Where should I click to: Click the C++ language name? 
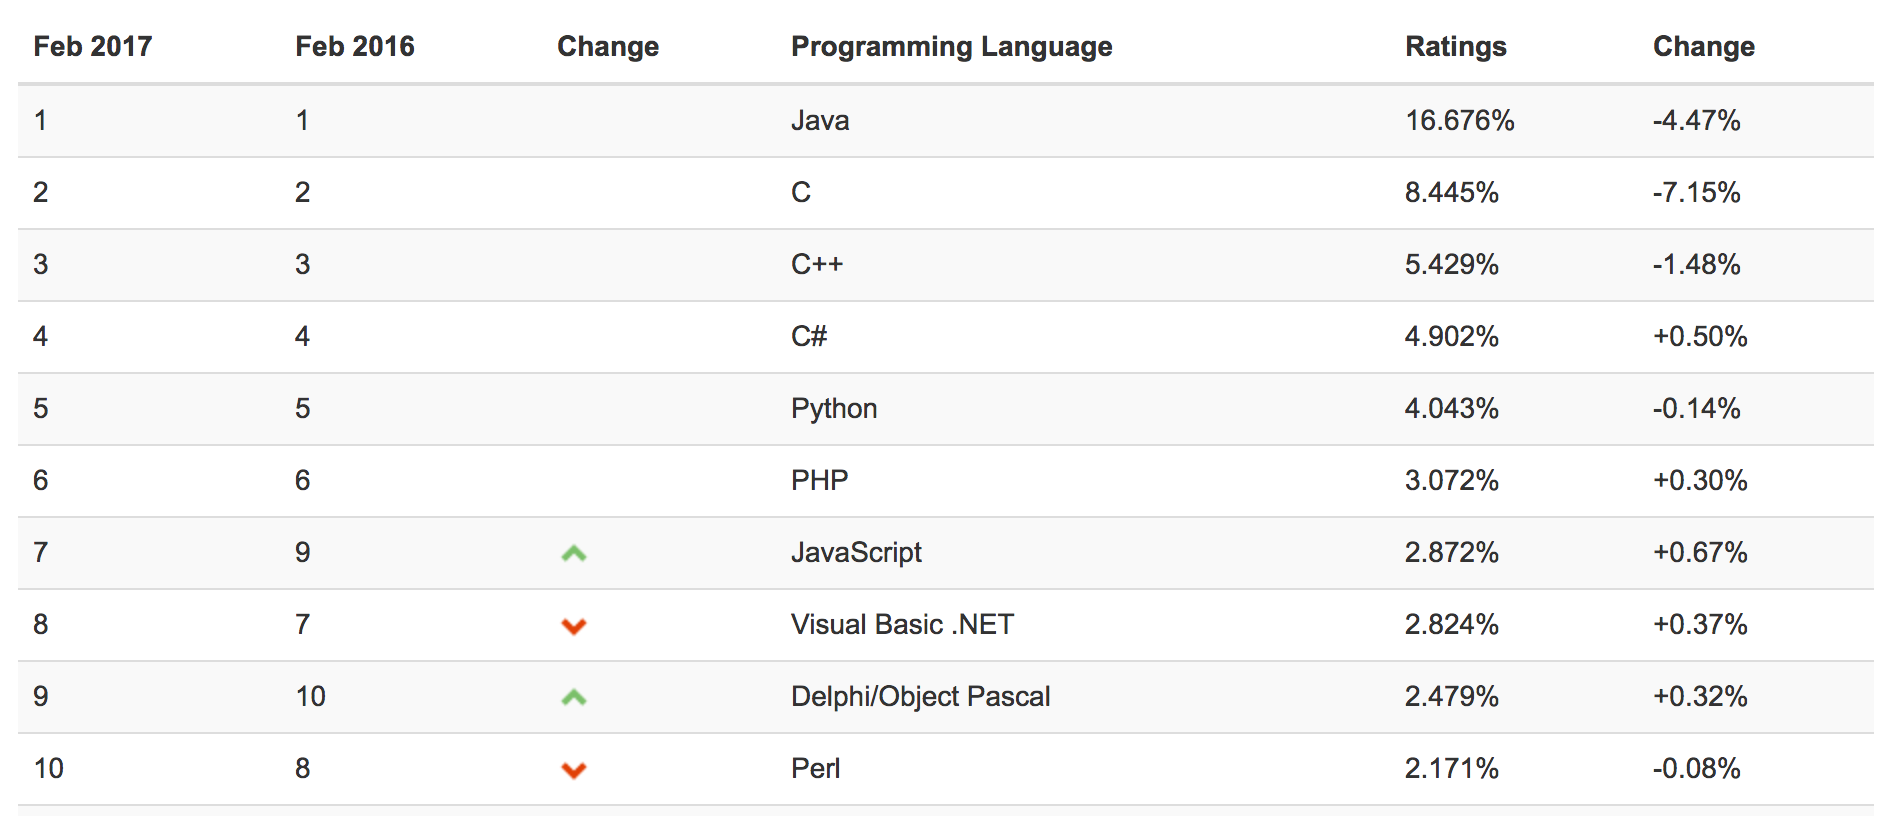(x=816, y=264)
